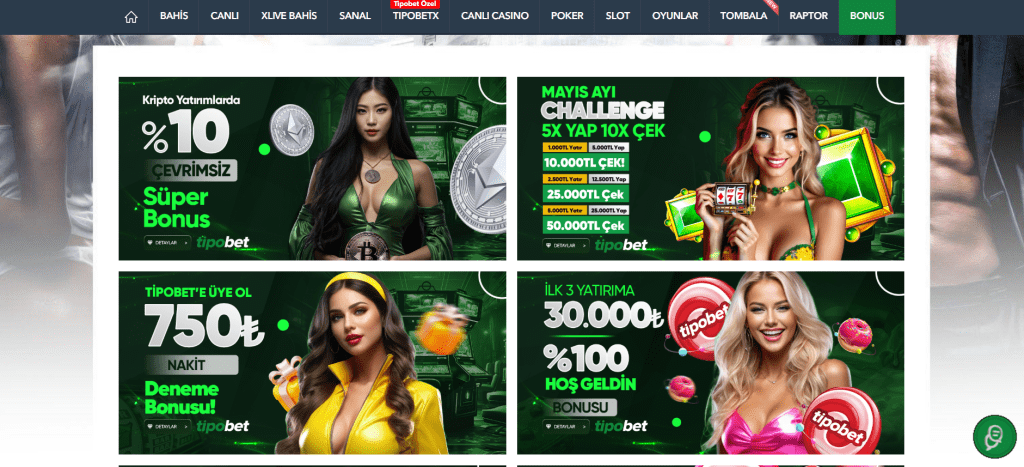Open the OYUNLAR menu item

point(675,16)
